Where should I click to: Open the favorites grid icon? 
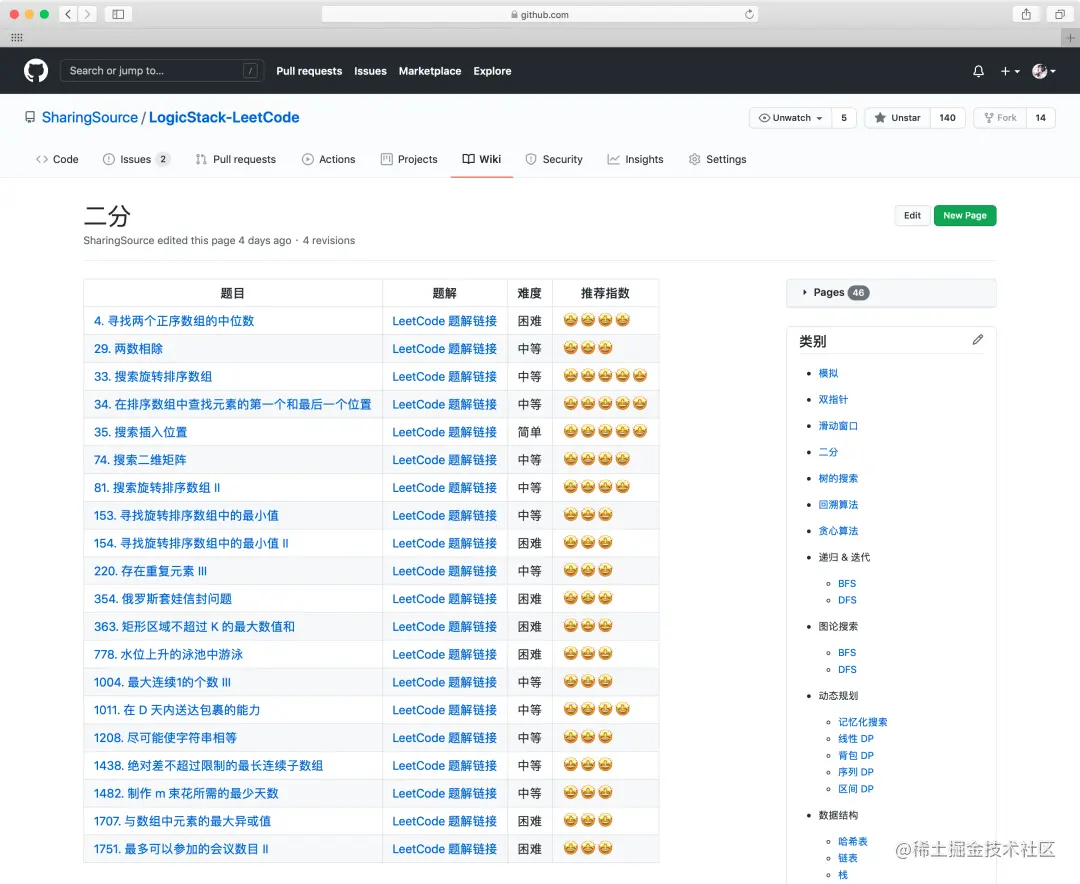point(17,38)
